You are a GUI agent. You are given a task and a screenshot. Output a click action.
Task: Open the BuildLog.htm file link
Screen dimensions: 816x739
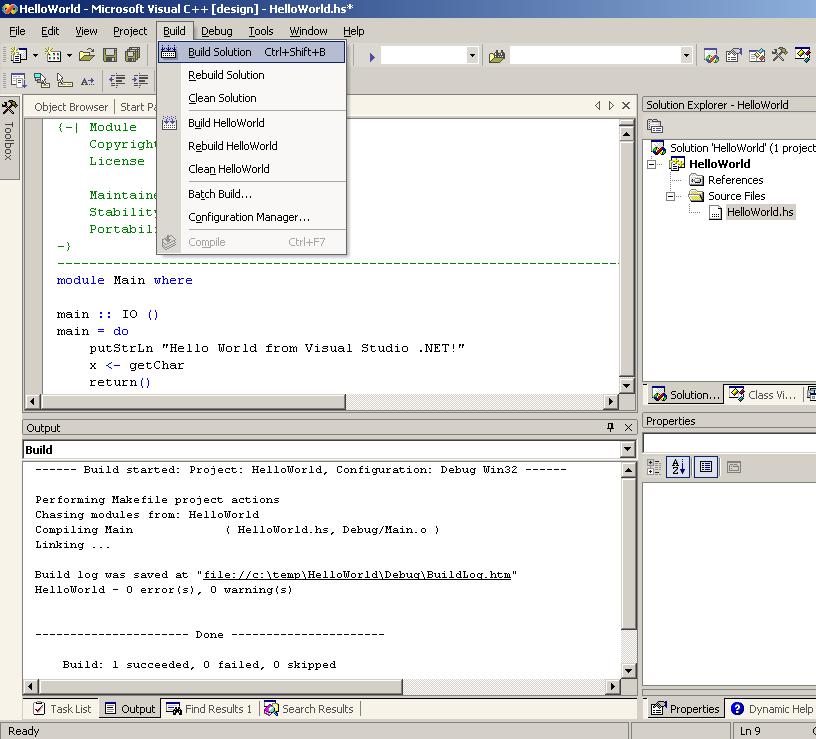[357, 575]
